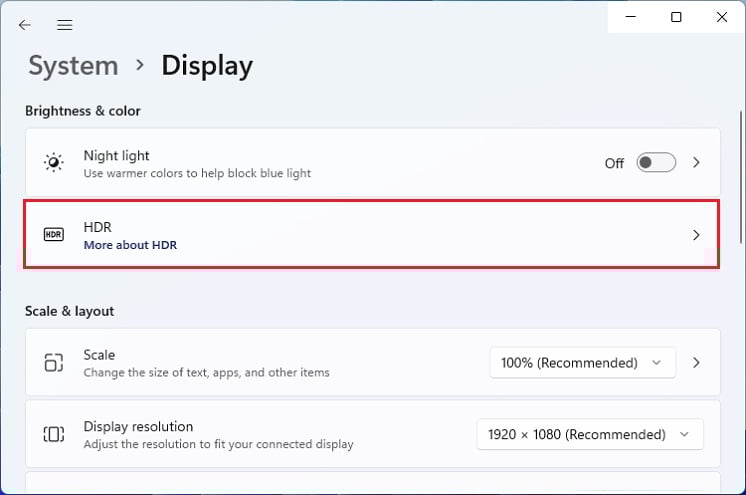This screenshot has height=495, width=746.
Task: Go to System in breadcrumb
Action: 73,66
